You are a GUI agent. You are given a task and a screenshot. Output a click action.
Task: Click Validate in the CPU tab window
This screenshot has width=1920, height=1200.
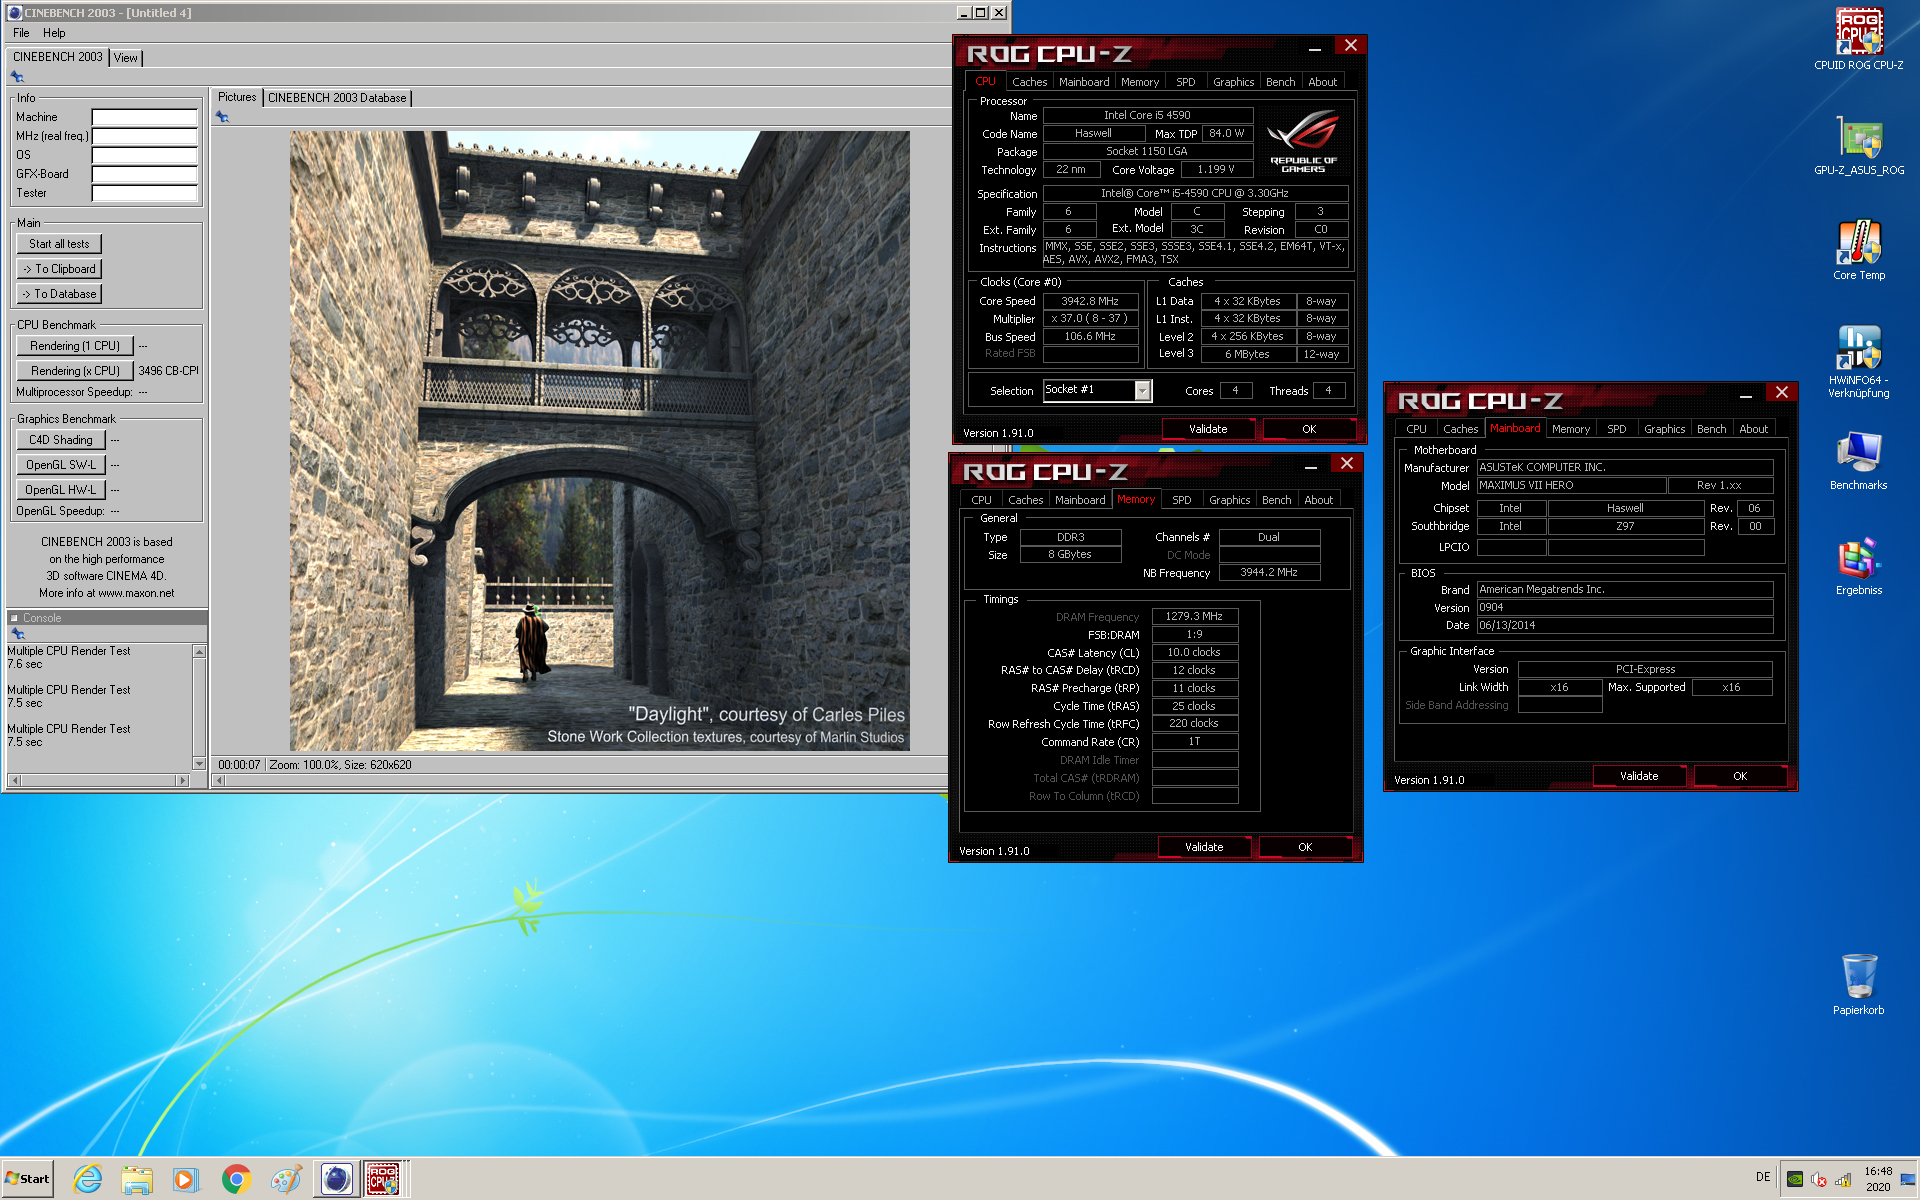(1208, 429)
